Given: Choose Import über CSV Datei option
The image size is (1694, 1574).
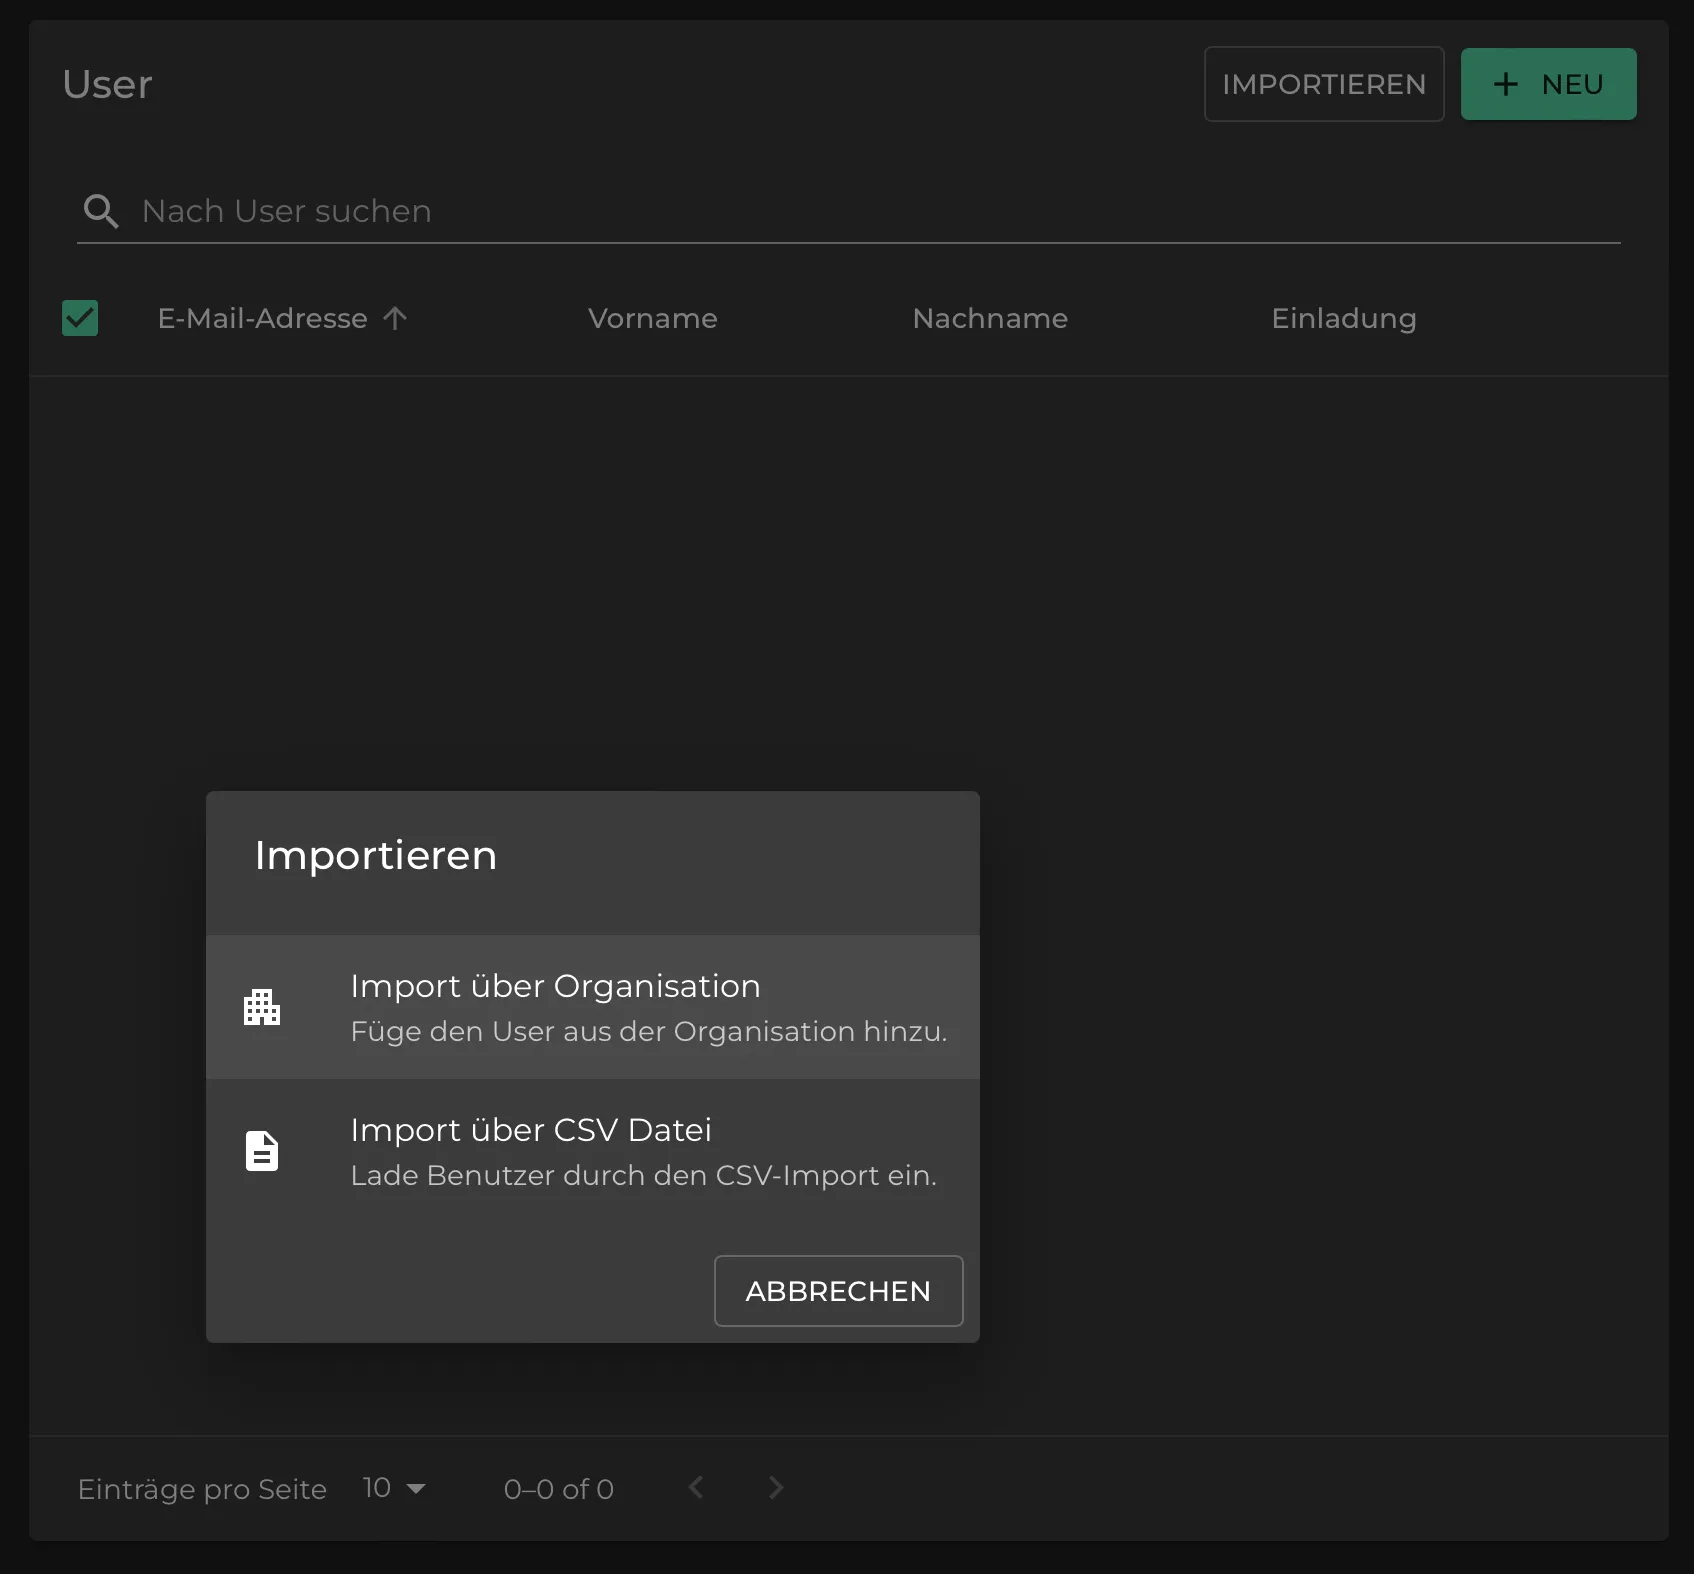Looking at the screenshot, I should pos(593,1151).
